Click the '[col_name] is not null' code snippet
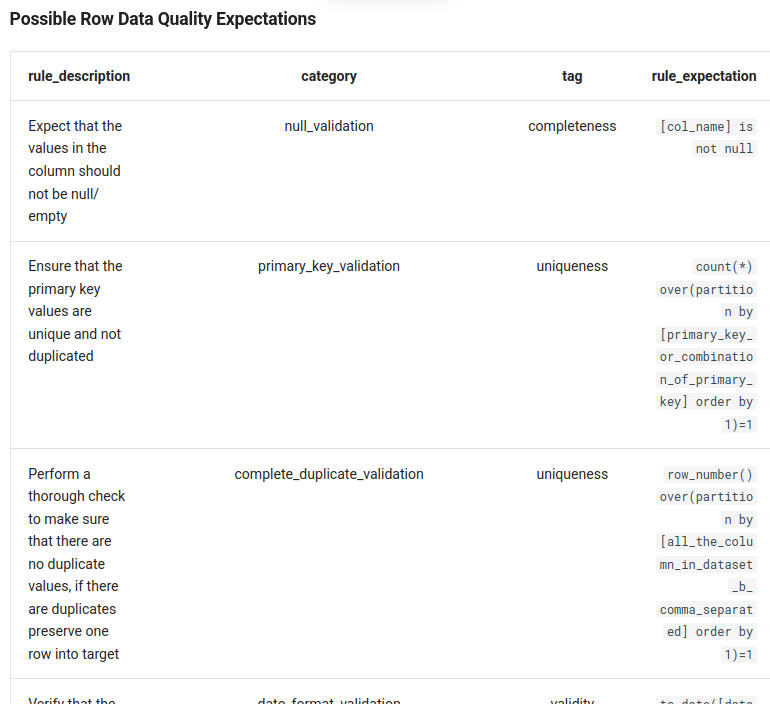Viewport: 770px width, 704px height. tap(706, 137)
